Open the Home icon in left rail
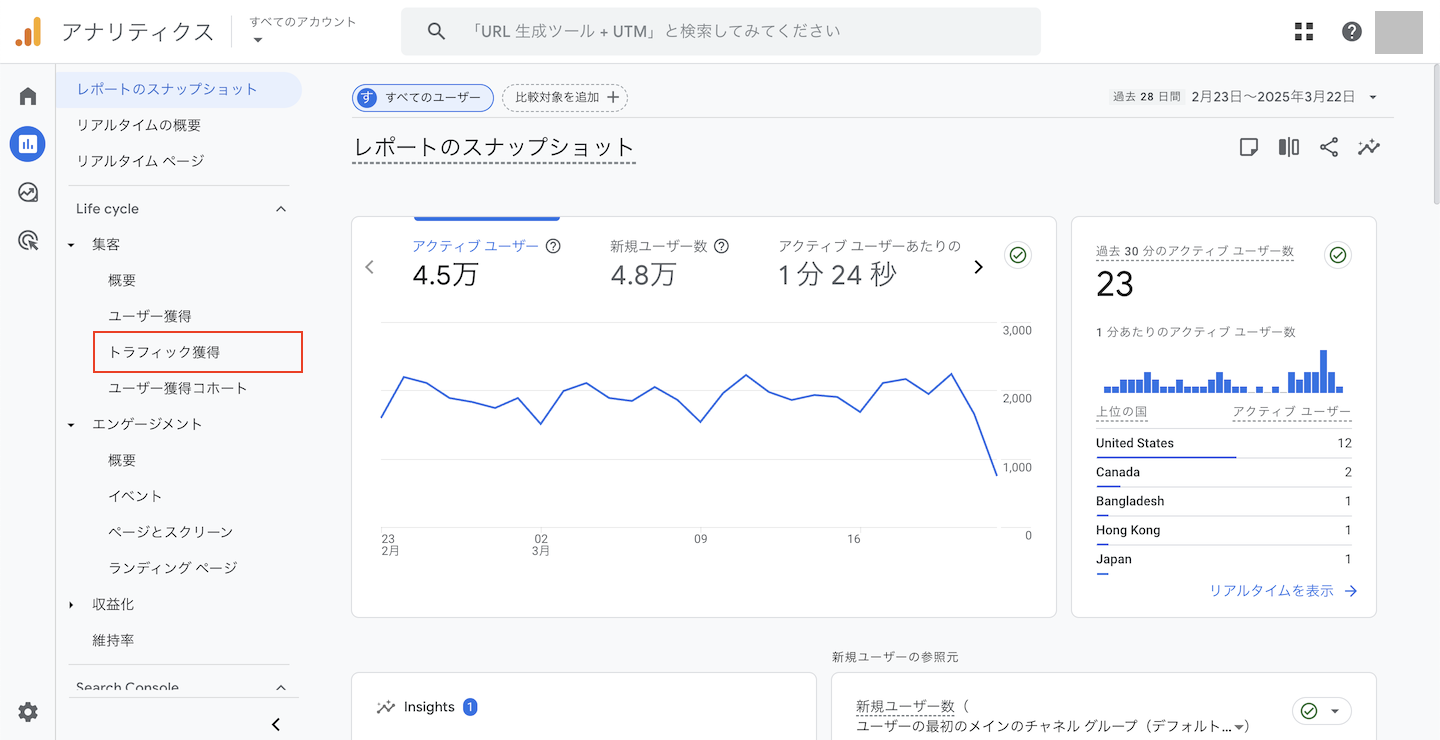 pyautogui.click(x=28, y=96)
